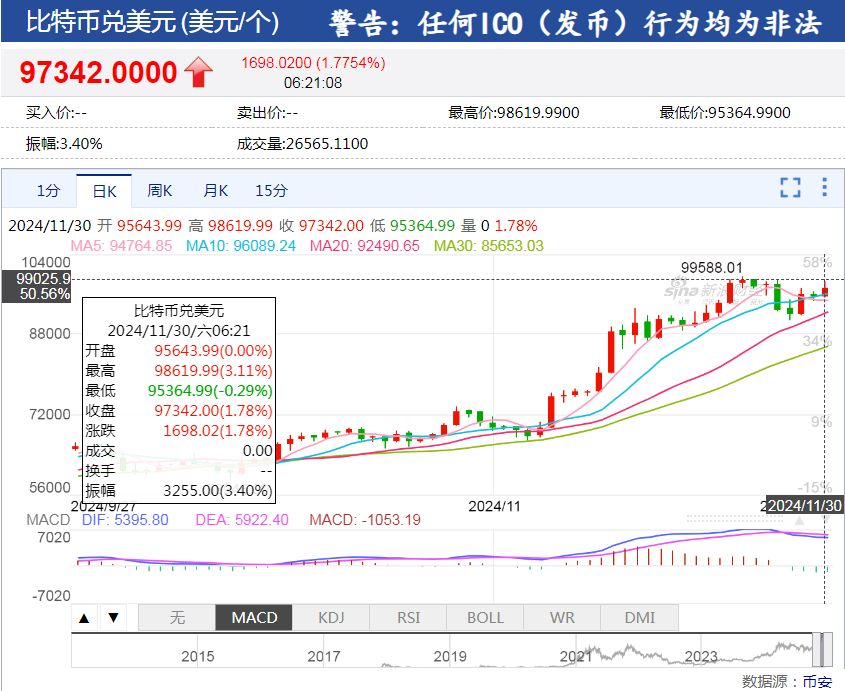845x691 pixels.
Task: Enable the KDJ indicator
Action: tap(331, 618)
